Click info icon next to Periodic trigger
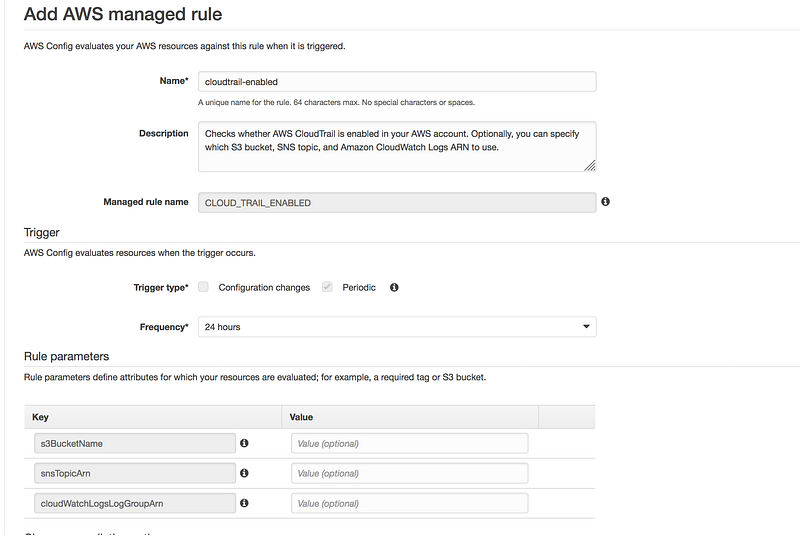 click(394, 288)
